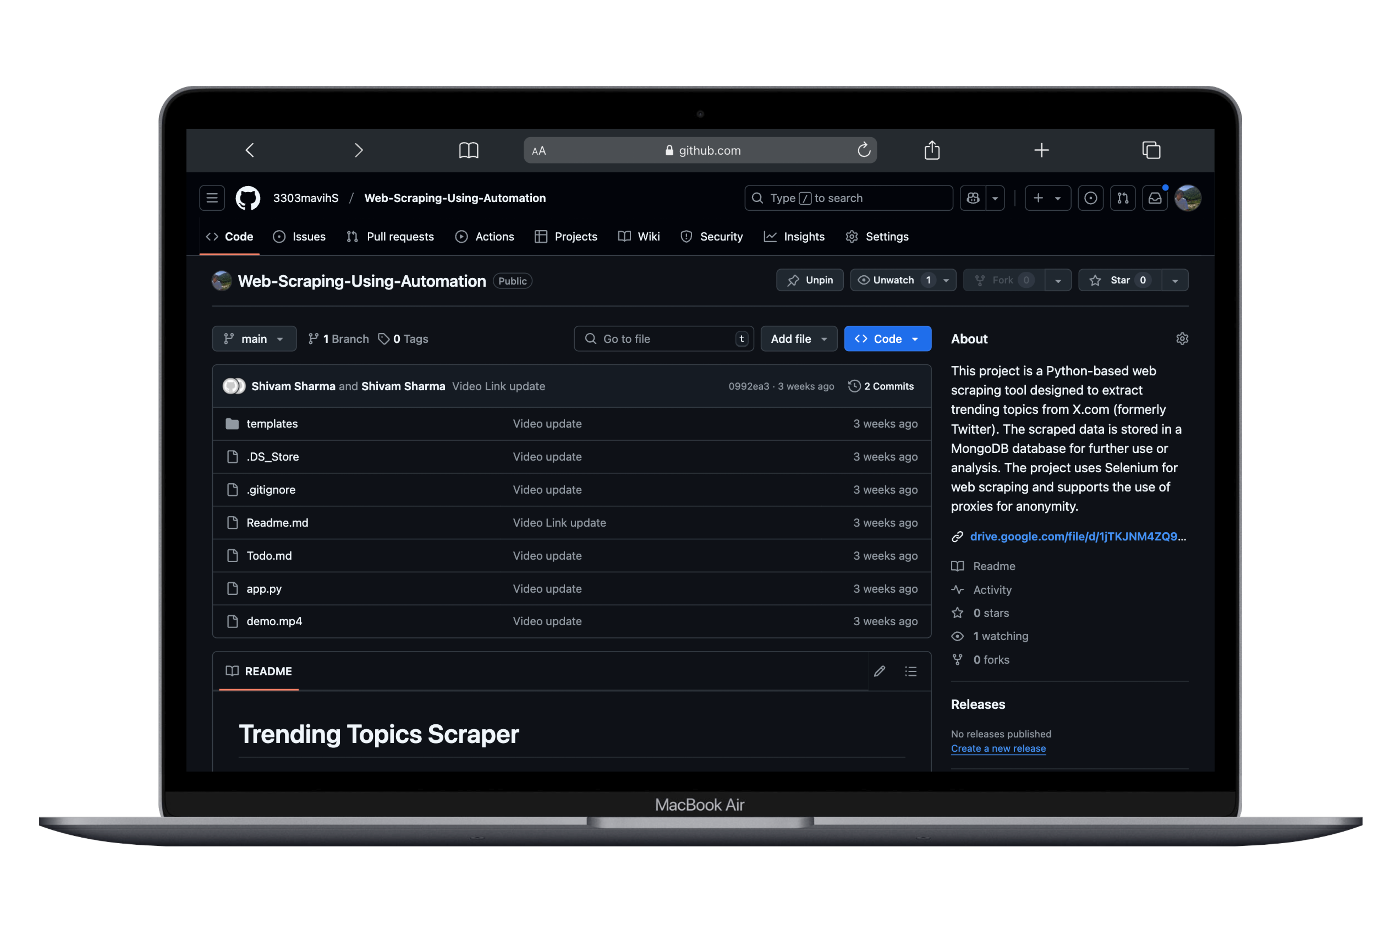The image size is (1400, 933).
Task: Click the Safari share icon
Action: (932, 150)
